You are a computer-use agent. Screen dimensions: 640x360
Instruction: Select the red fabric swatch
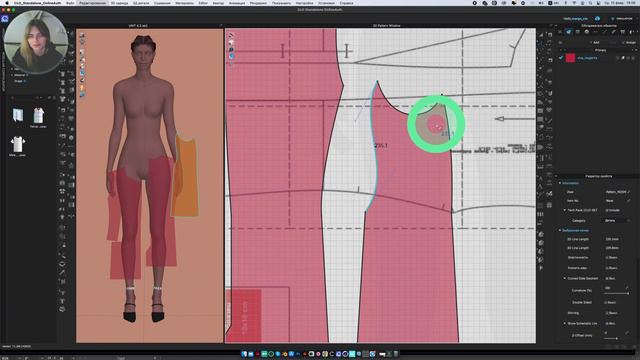570,58
